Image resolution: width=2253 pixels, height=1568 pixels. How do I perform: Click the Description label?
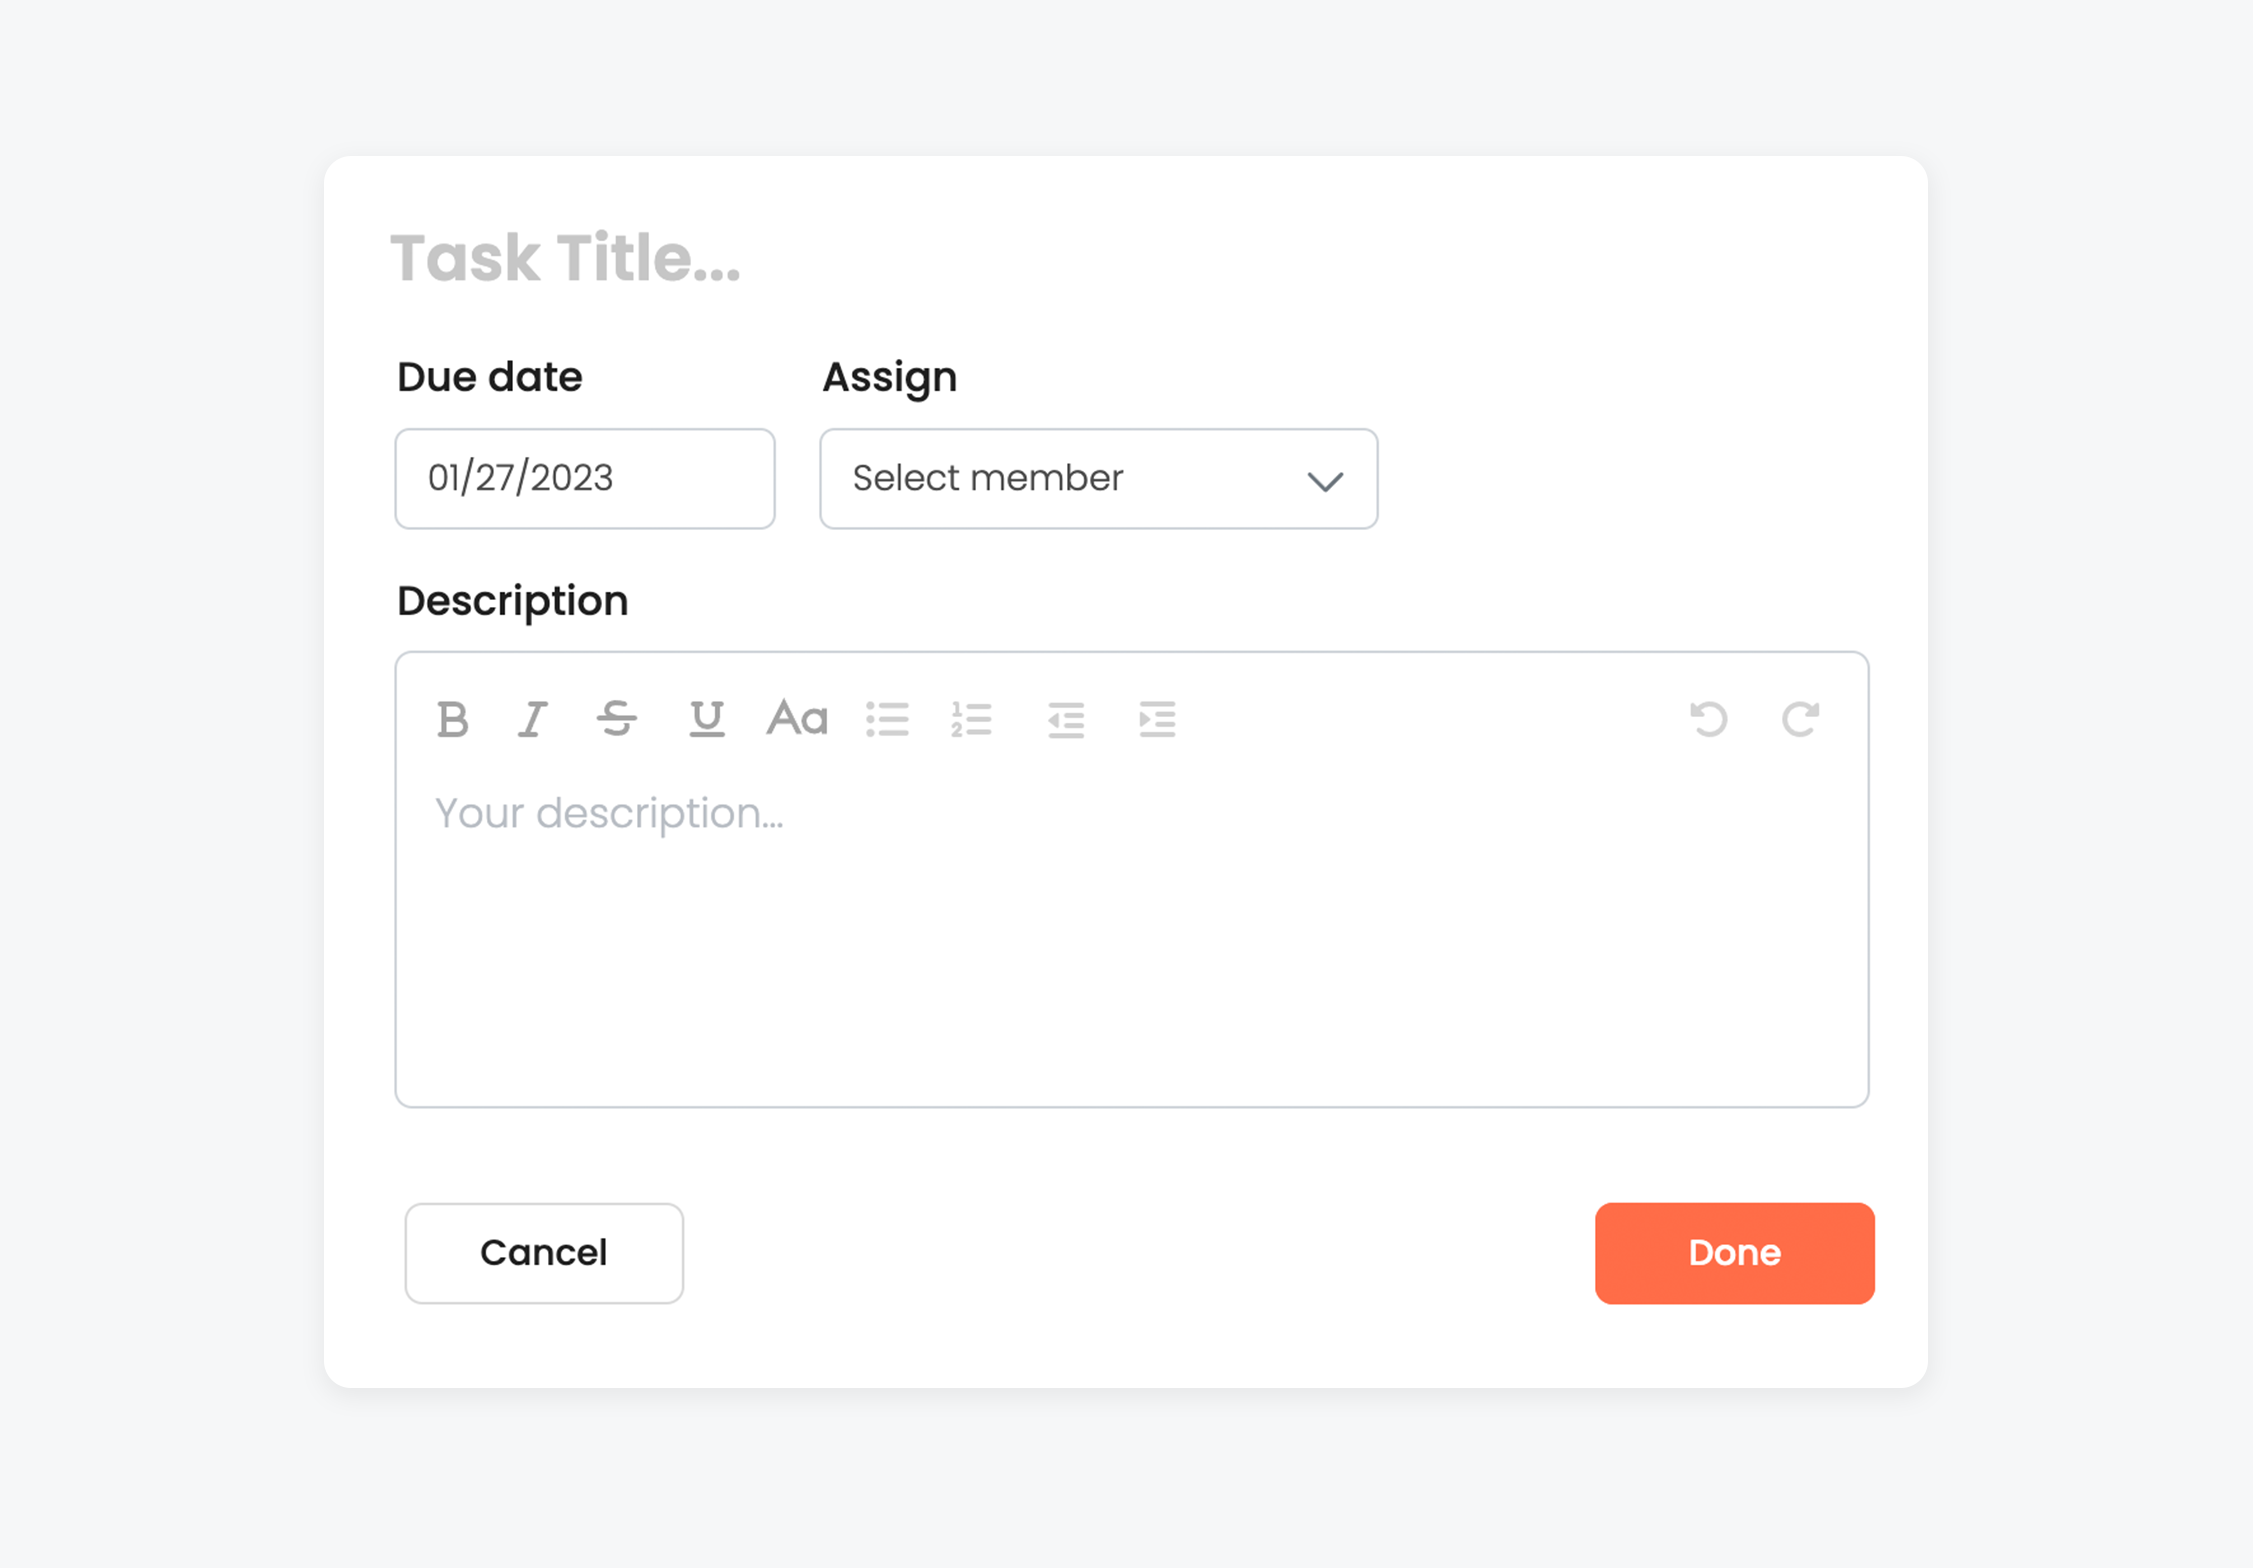coord(512,600)
